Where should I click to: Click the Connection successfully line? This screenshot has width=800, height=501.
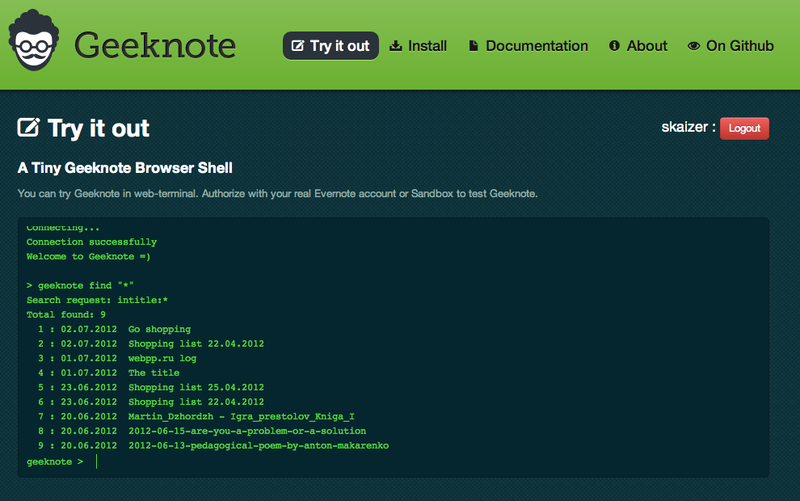pos(91,242)
